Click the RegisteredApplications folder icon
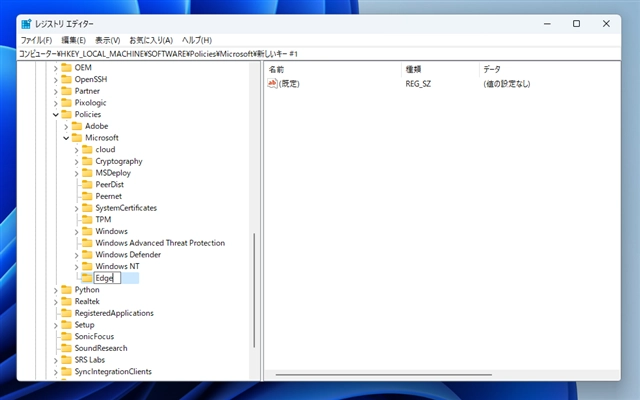 (x=67, y=313)
